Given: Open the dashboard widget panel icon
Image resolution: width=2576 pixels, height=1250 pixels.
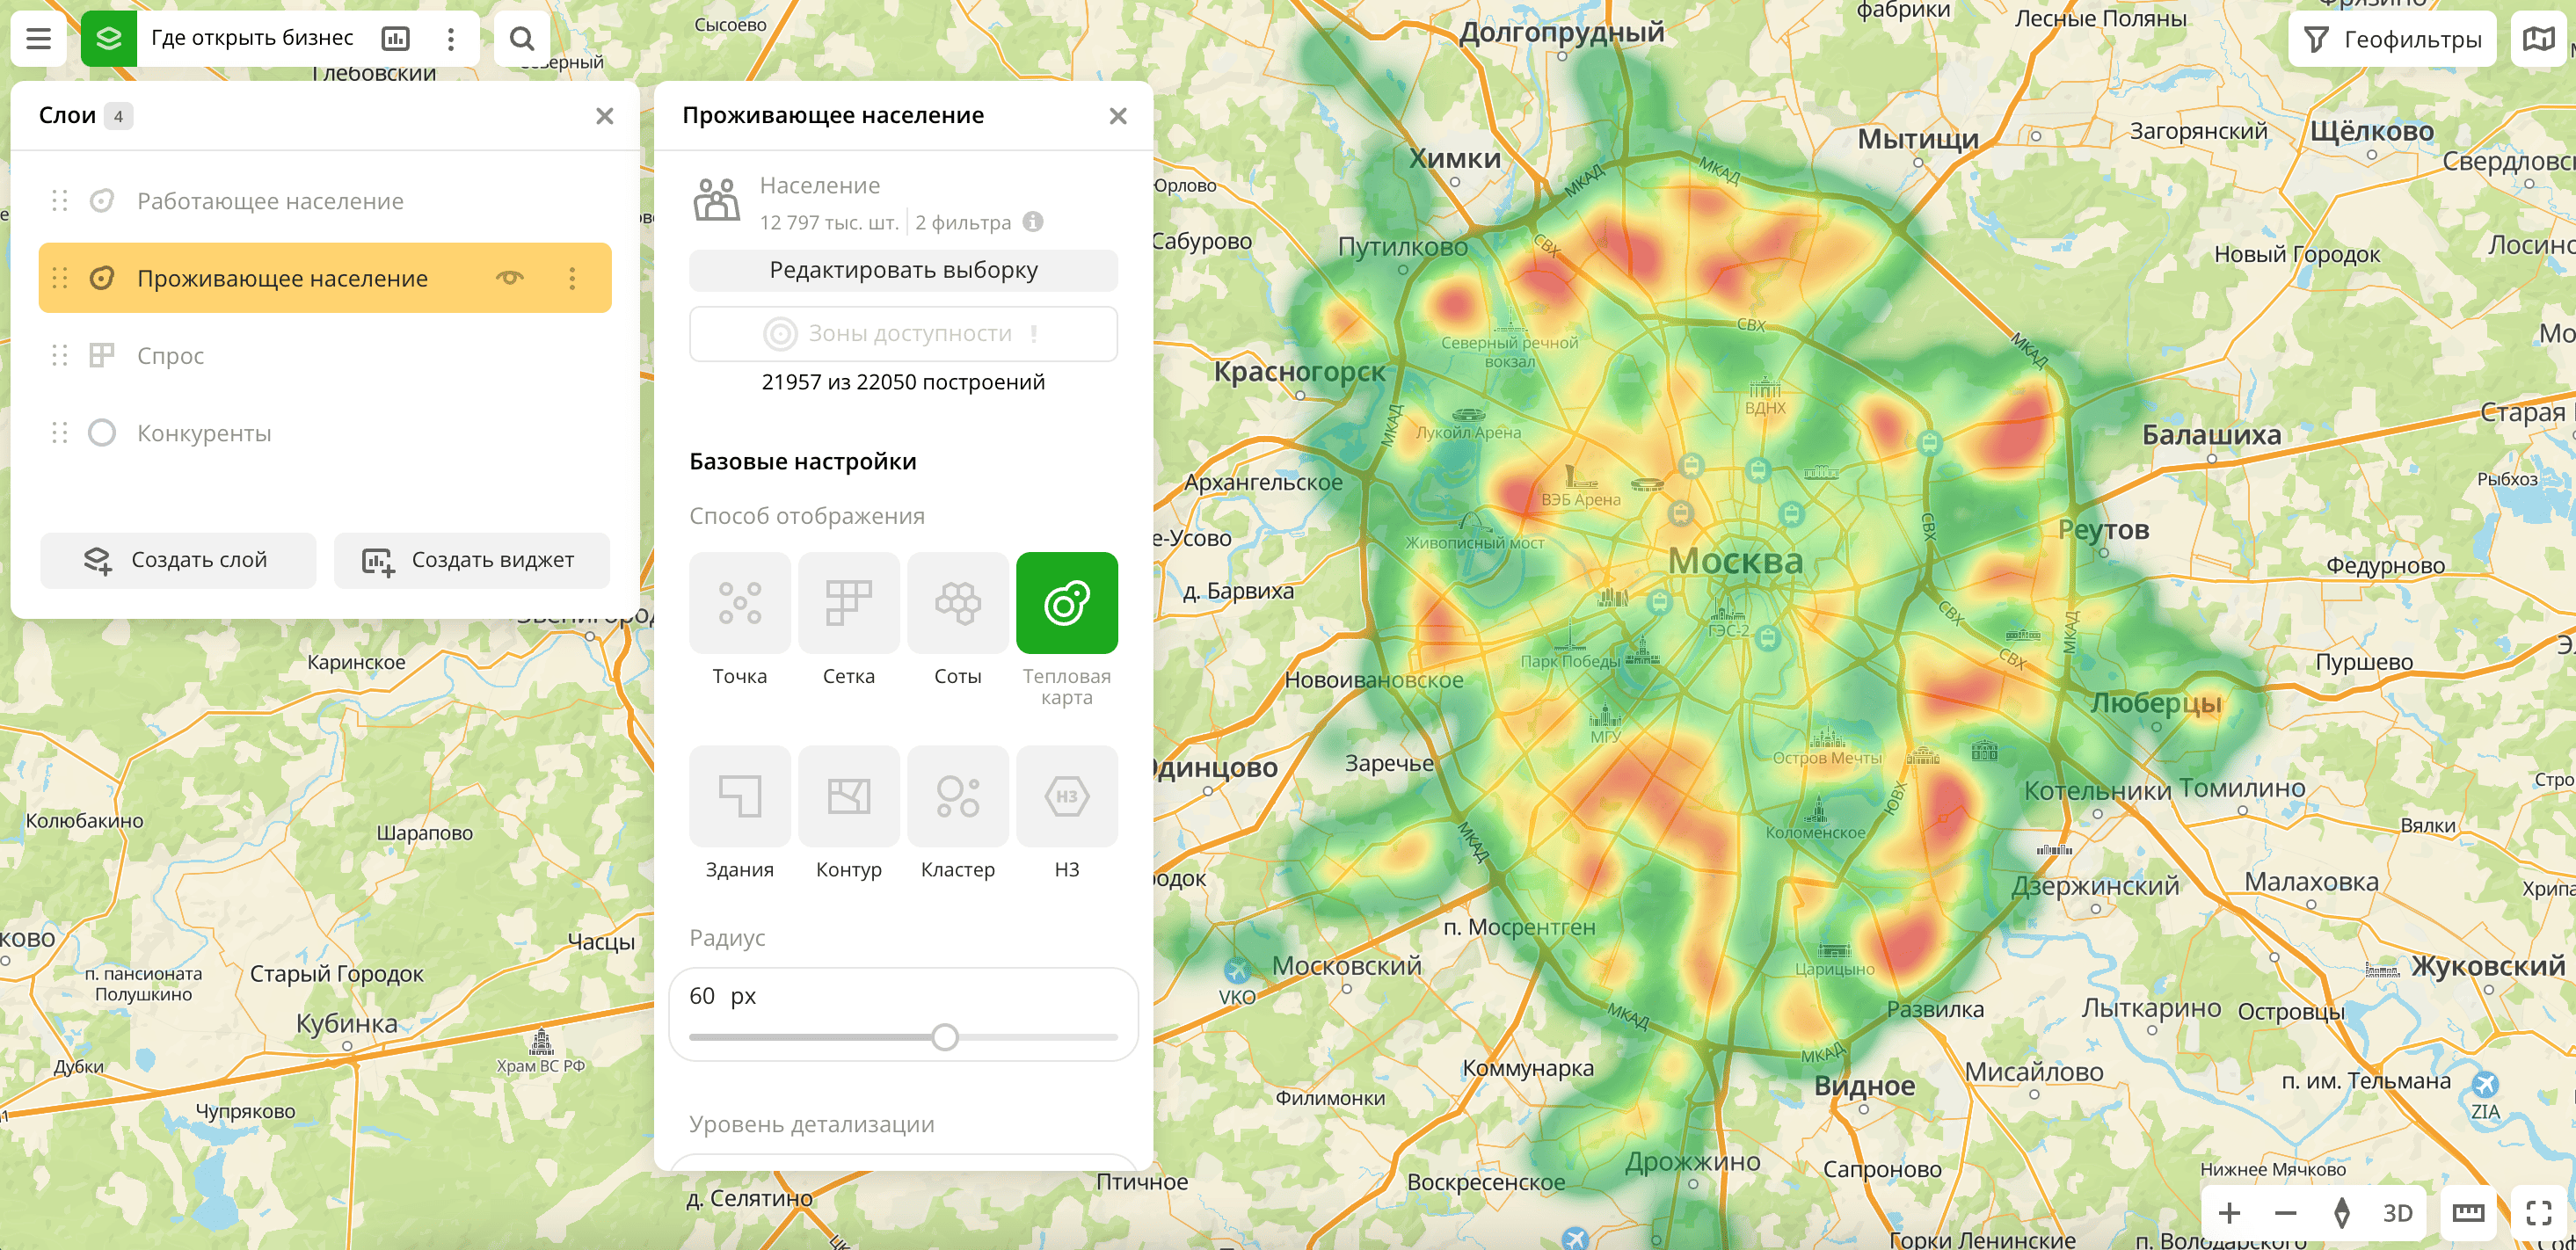Looking at the screenshot, I should [396, 39].
